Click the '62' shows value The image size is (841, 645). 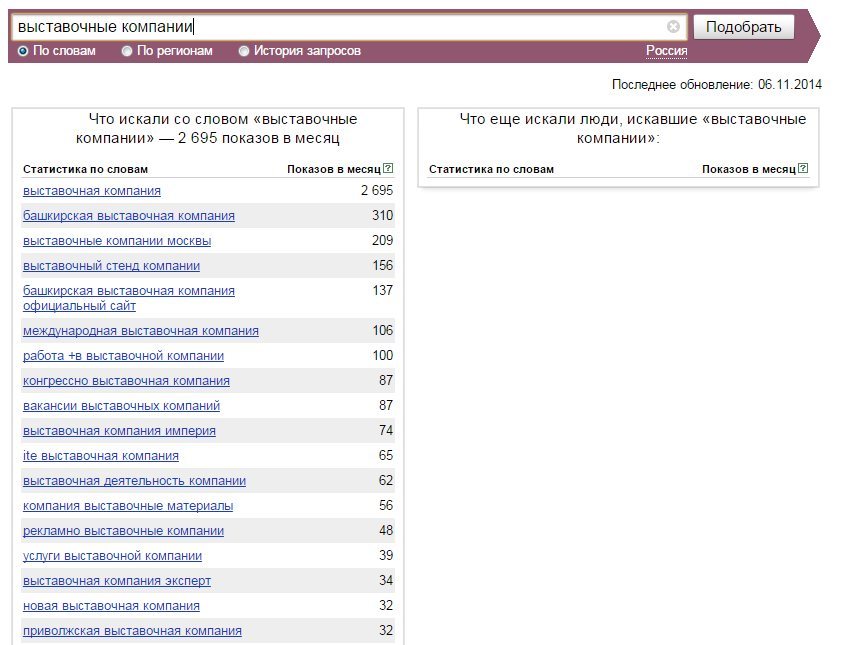tap(386, 480)
